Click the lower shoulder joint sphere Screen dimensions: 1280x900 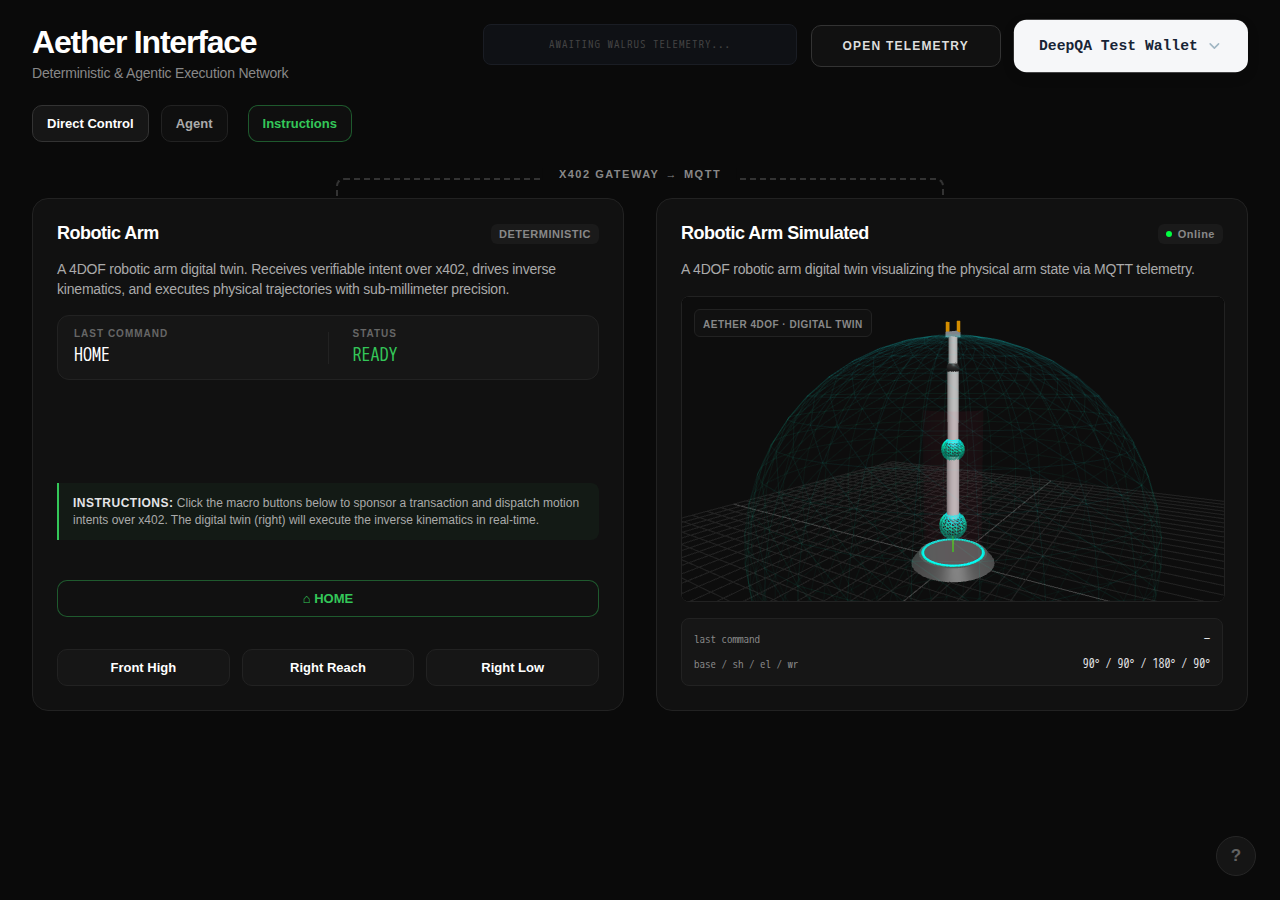(953, 524)
